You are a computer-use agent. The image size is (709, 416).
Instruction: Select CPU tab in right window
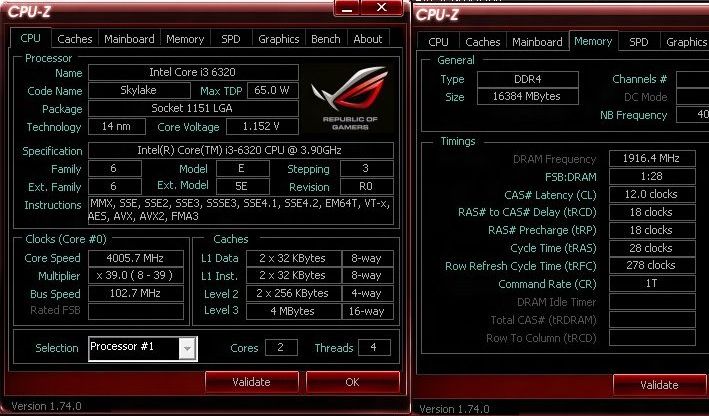pos(438,42)
